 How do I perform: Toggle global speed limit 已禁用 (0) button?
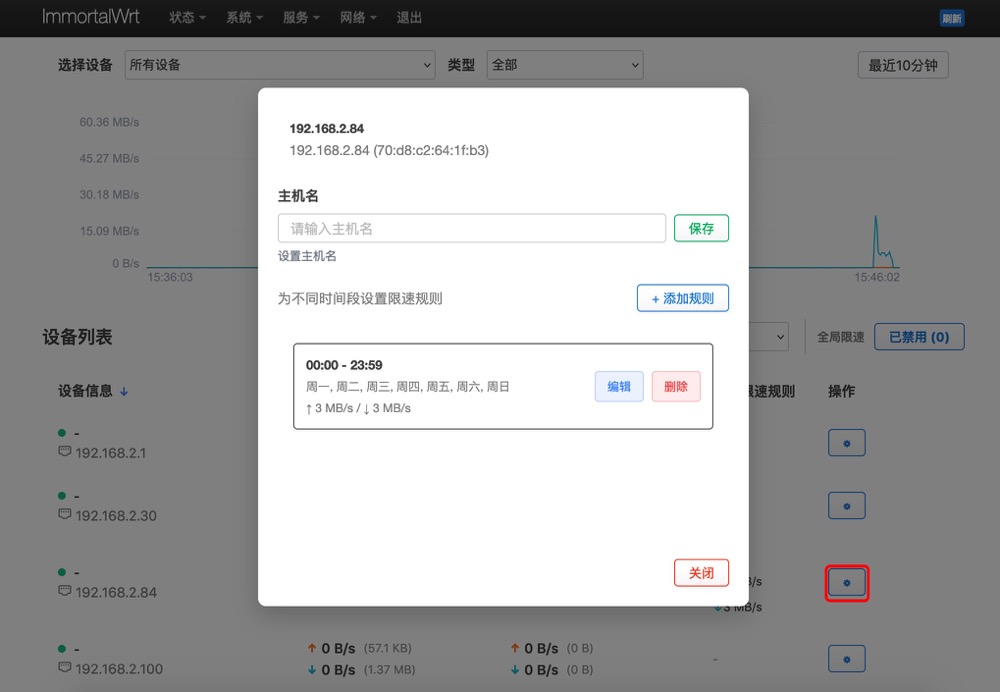(x=919, y=337)
